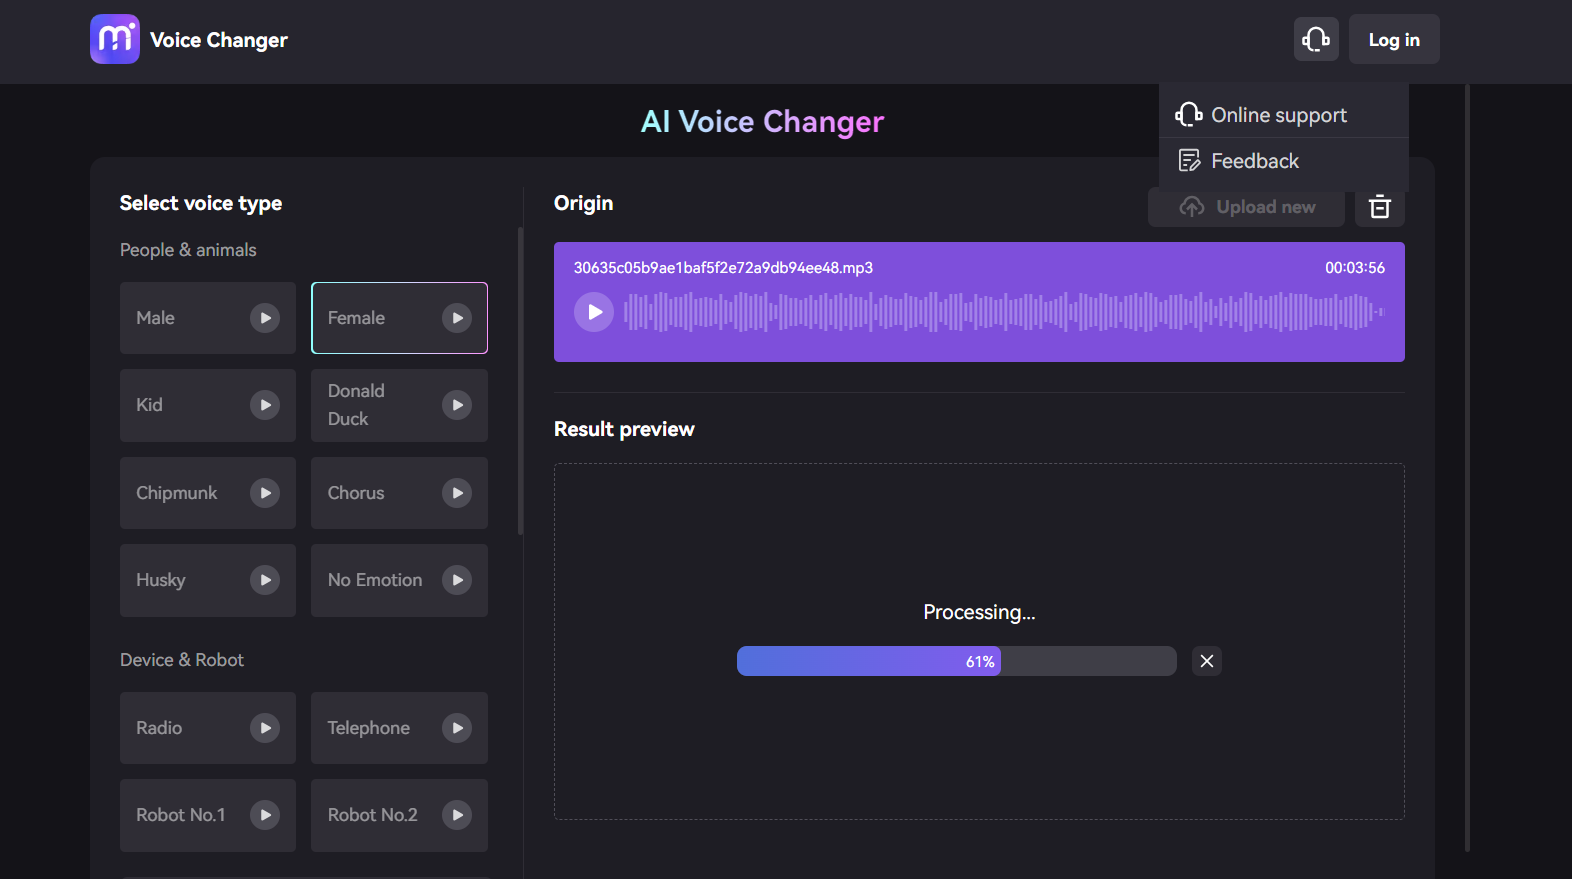This screenshot has height=879, width=1572.
Task: Select the Male voice type
Action: click(208, 318)
